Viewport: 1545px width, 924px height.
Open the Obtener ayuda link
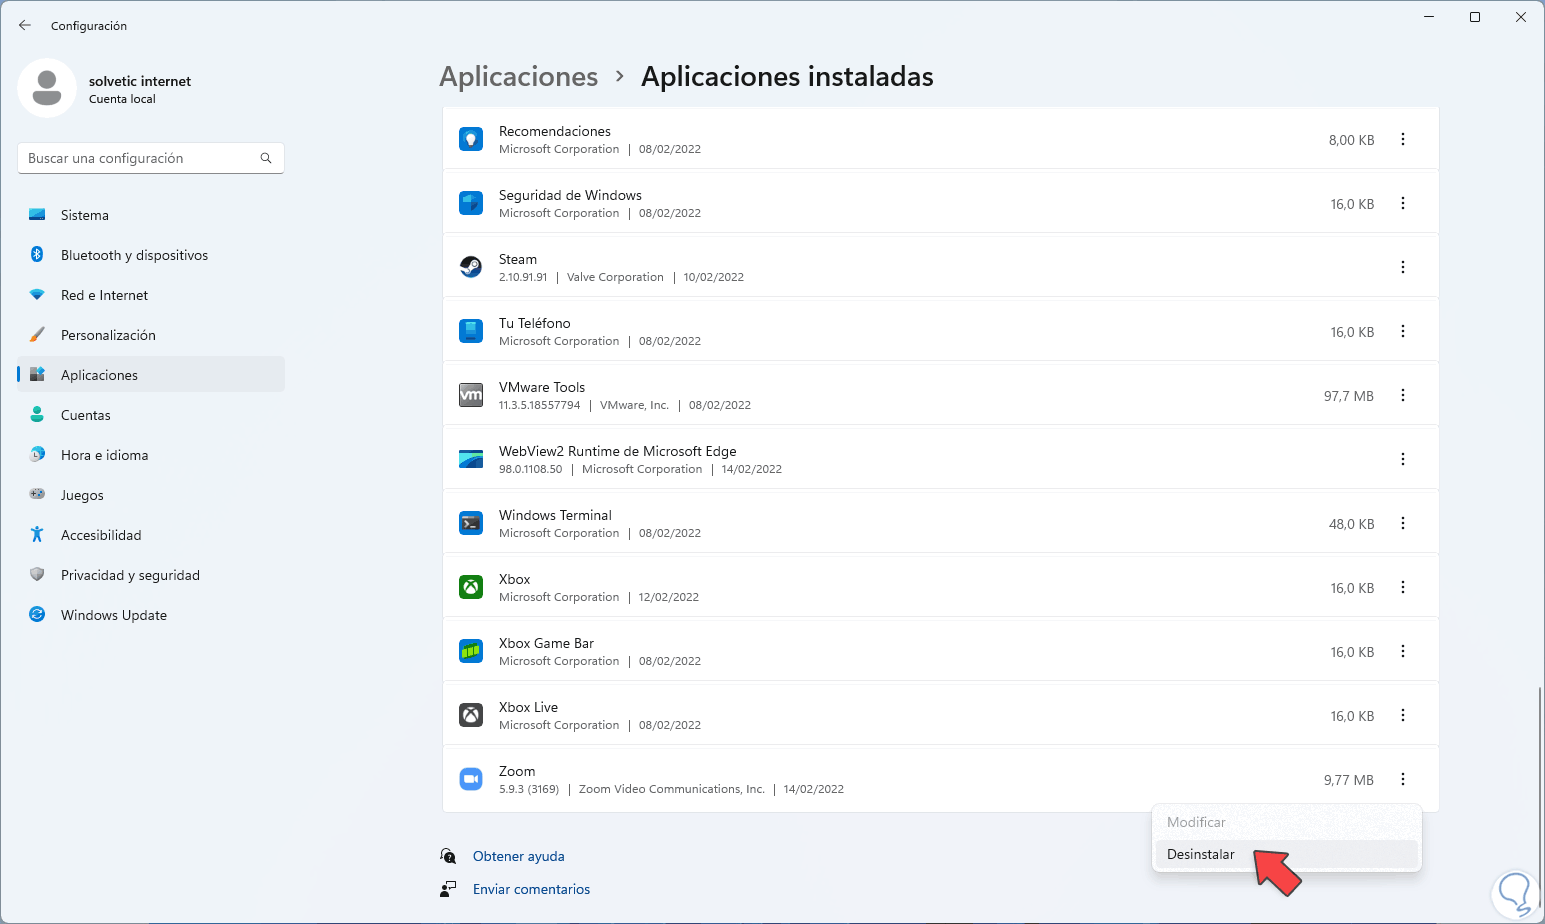[x=518, y=856]
